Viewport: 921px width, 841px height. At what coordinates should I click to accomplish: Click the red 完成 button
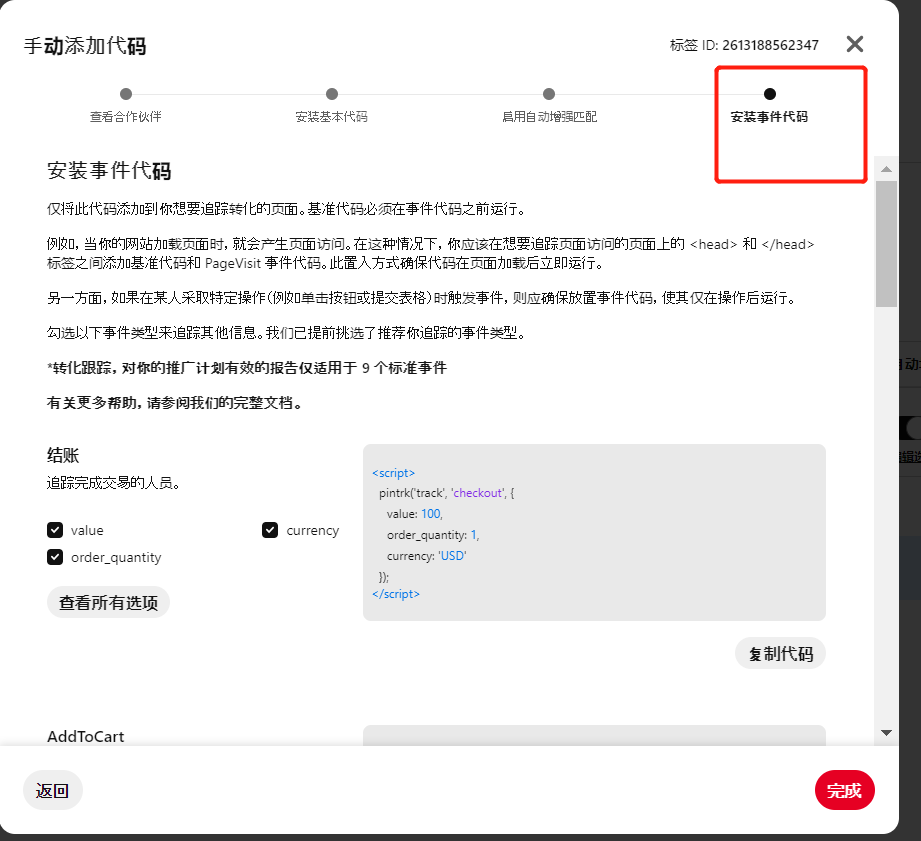(845, 790)
